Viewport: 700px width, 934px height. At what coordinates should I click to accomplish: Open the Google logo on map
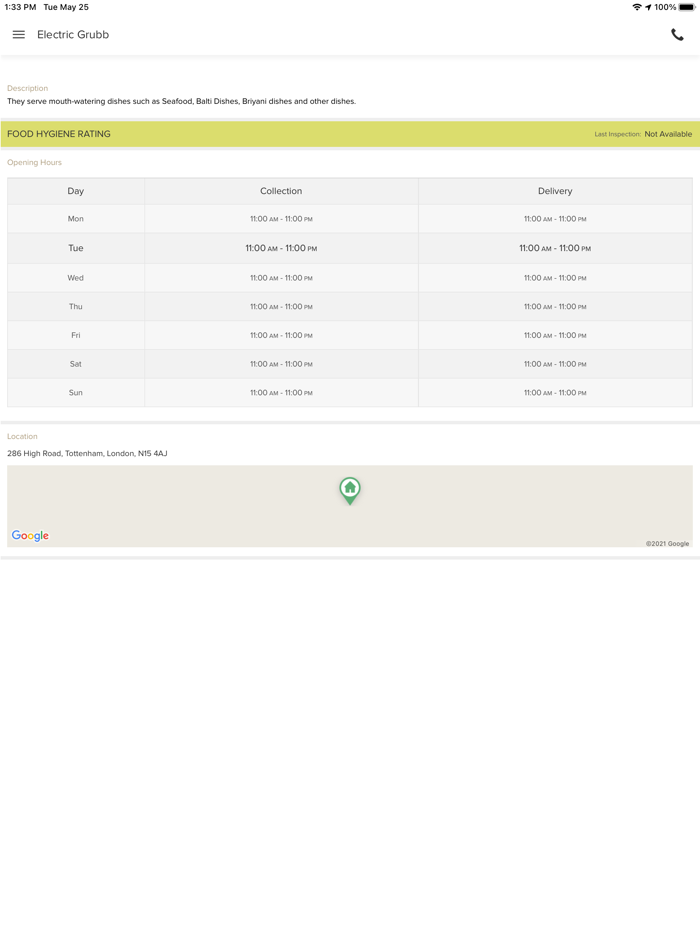coord(30,536)
